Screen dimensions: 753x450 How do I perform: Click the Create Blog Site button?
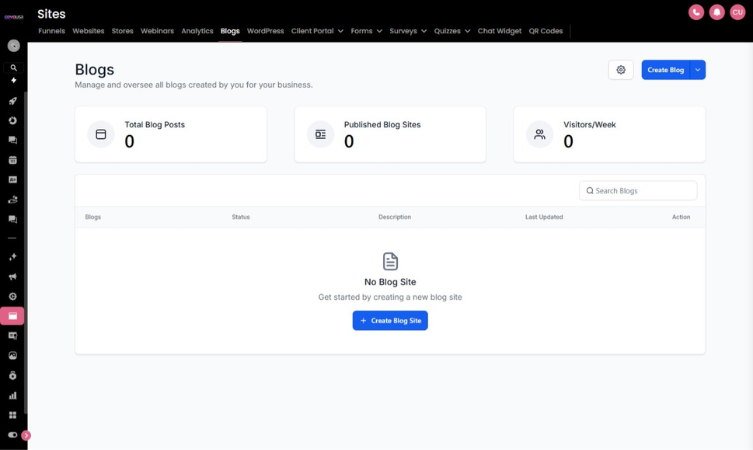[x=390, y=320]
